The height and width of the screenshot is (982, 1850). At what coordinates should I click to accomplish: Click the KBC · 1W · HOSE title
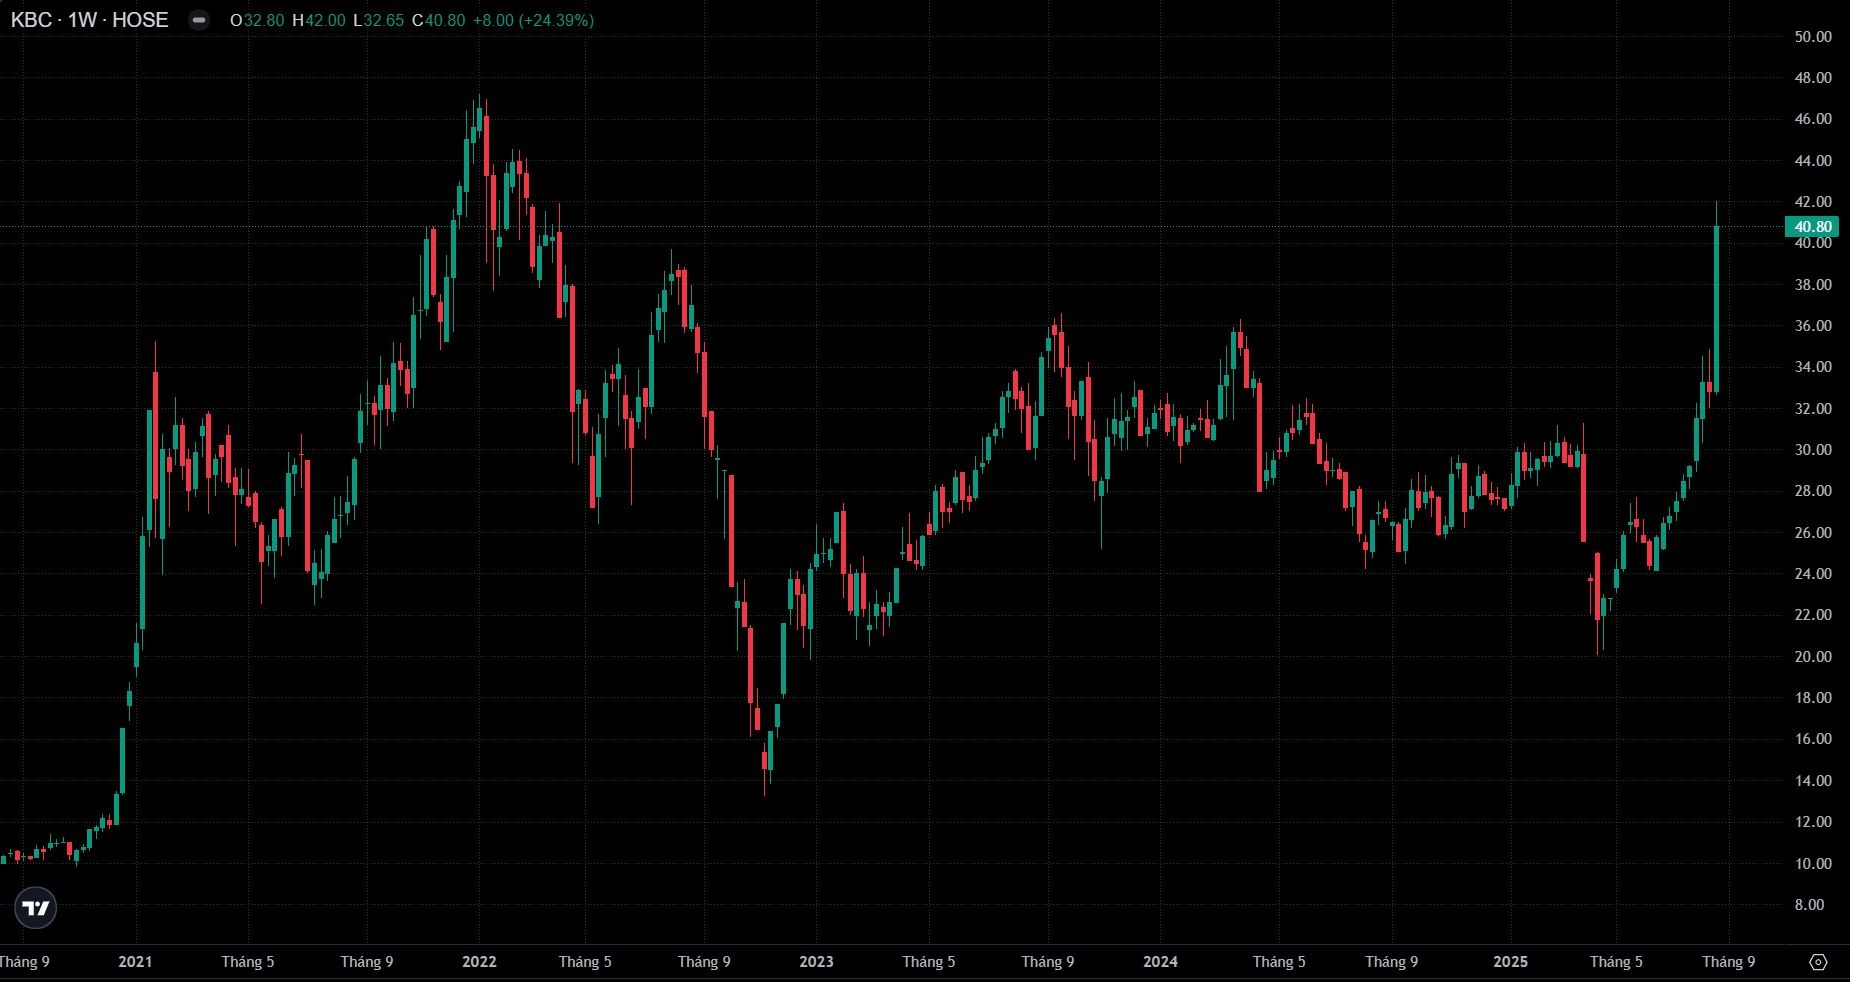click(89, 20)
